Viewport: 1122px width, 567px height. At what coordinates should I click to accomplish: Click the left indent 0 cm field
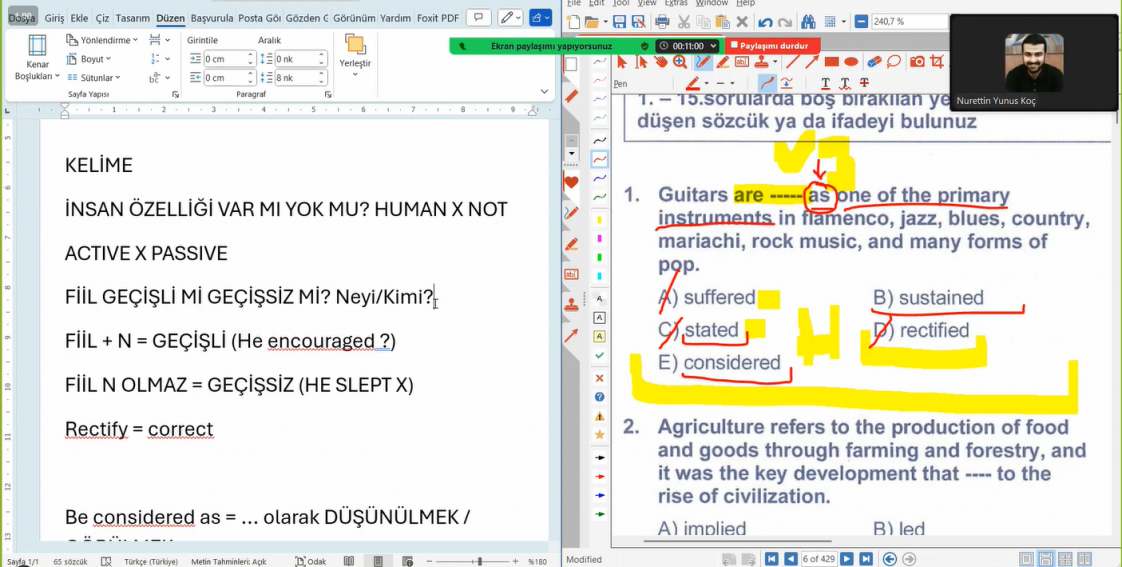pos(227,59)
